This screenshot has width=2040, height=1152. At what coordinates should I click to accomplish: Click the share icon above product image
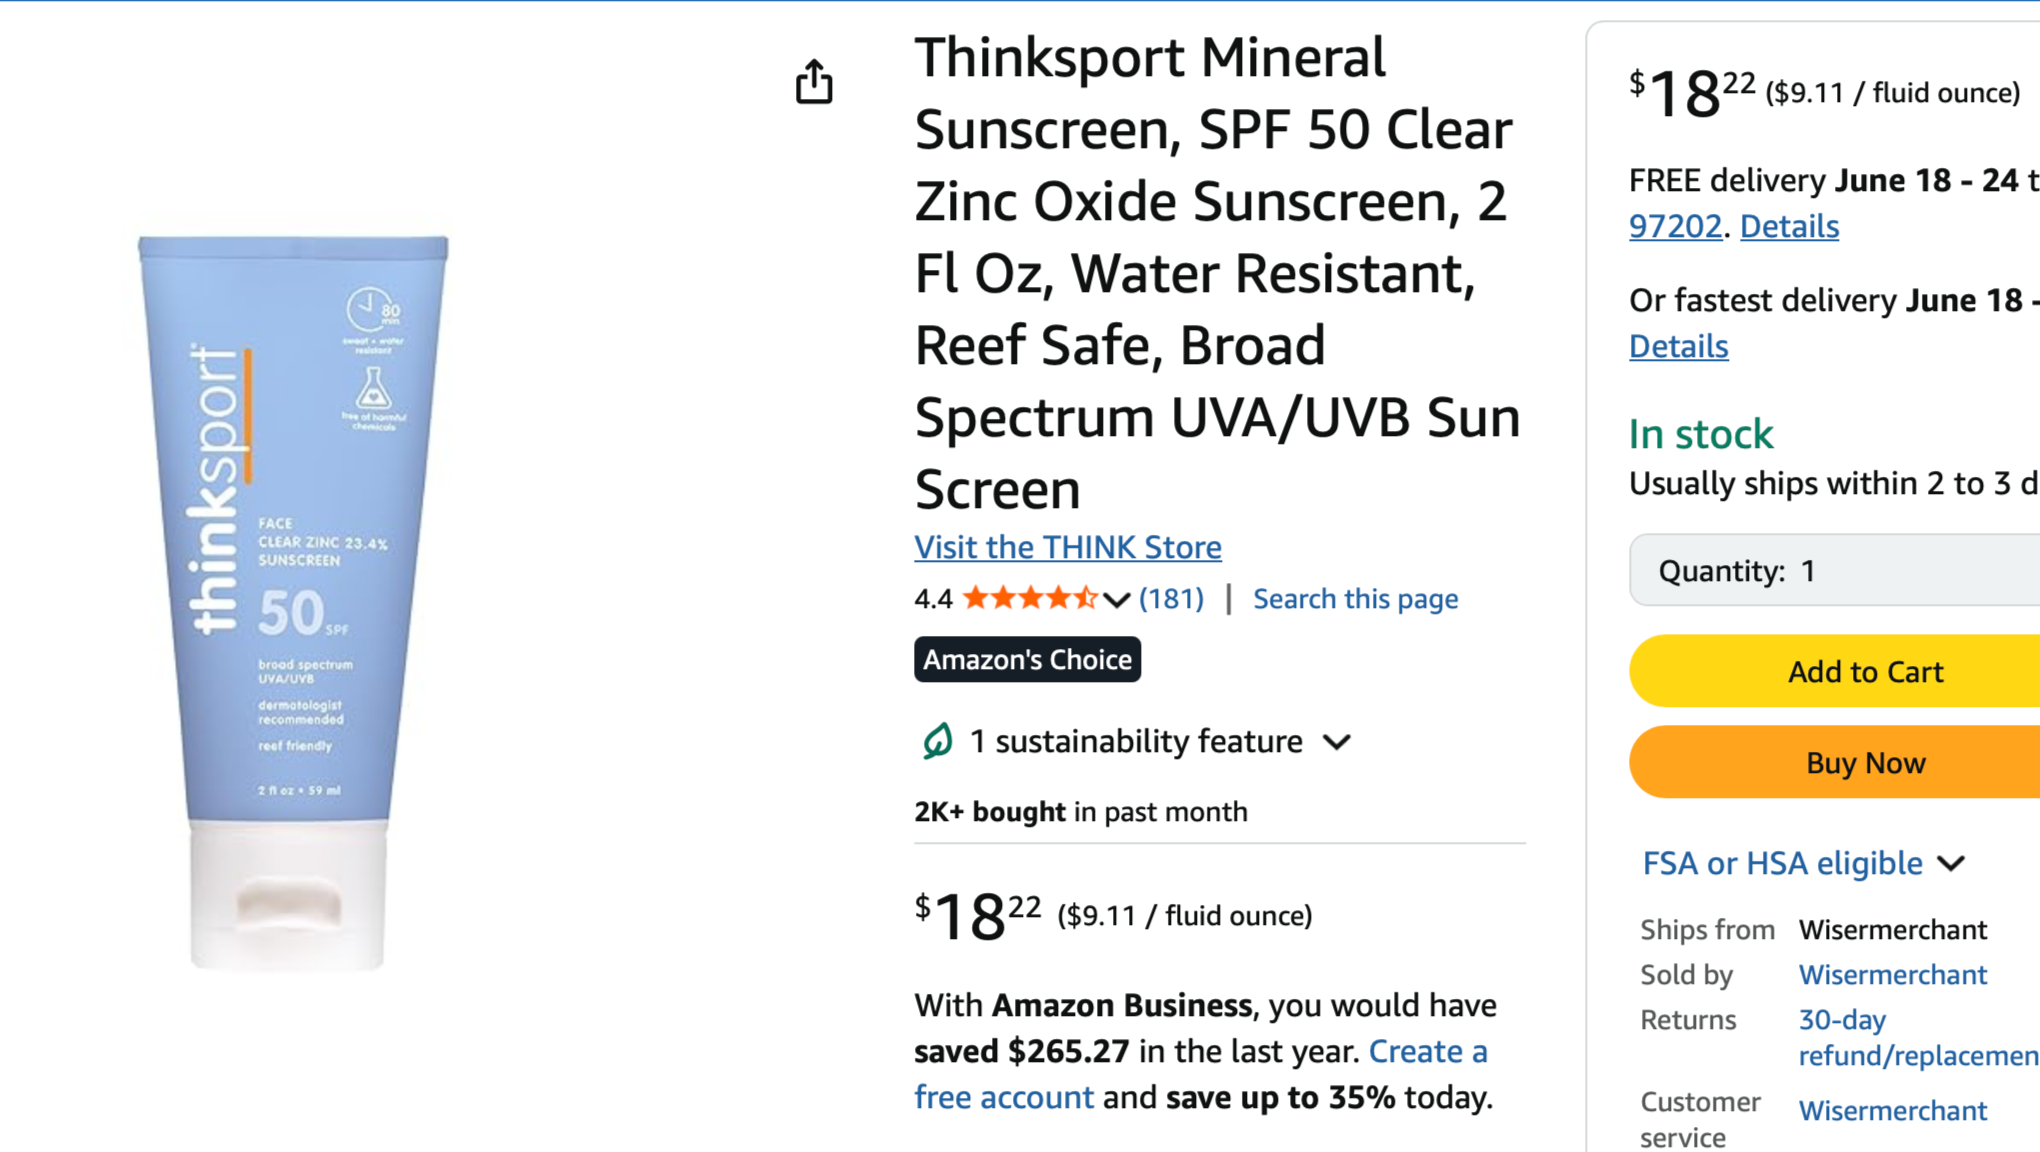(814, 82)
